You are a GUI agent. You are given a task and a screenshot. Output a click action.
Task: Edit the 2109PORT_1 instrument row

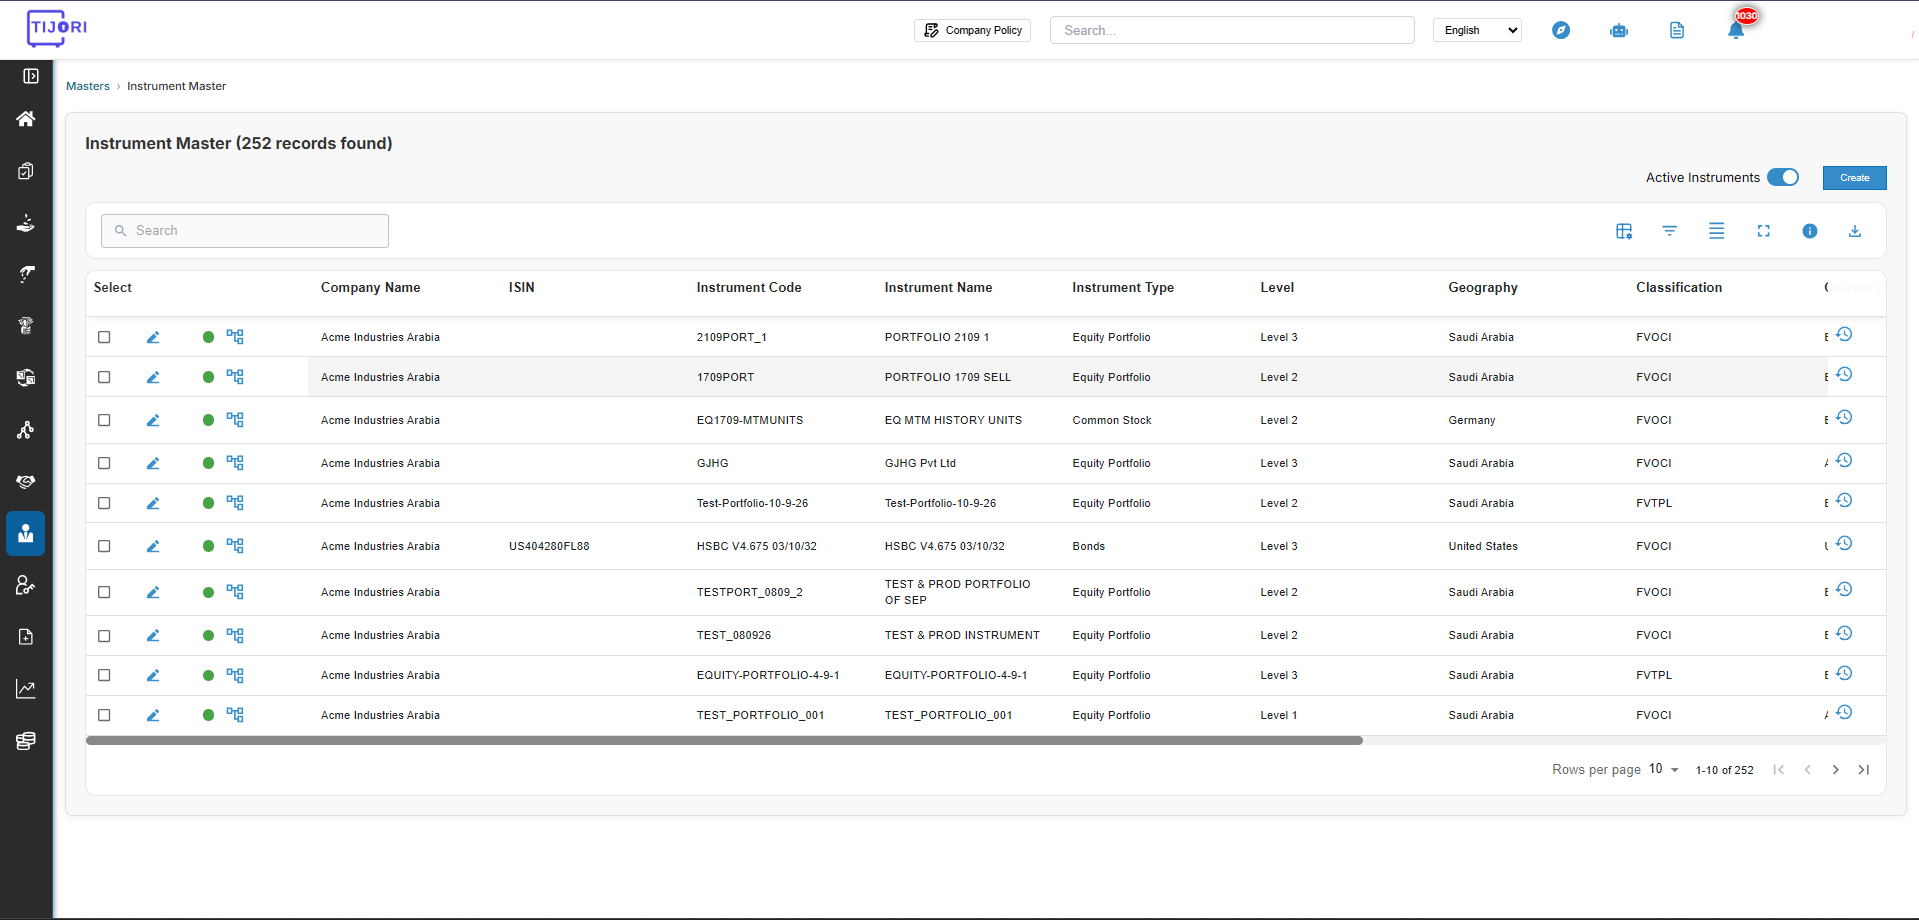tap(153, 337)
